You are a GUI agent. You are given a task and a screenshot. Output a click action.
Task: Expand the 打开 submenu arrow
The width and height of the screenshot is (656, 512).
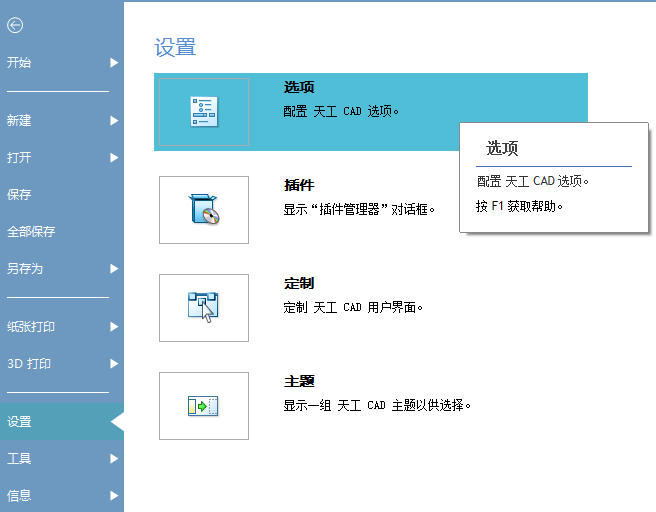click(114, 158)
